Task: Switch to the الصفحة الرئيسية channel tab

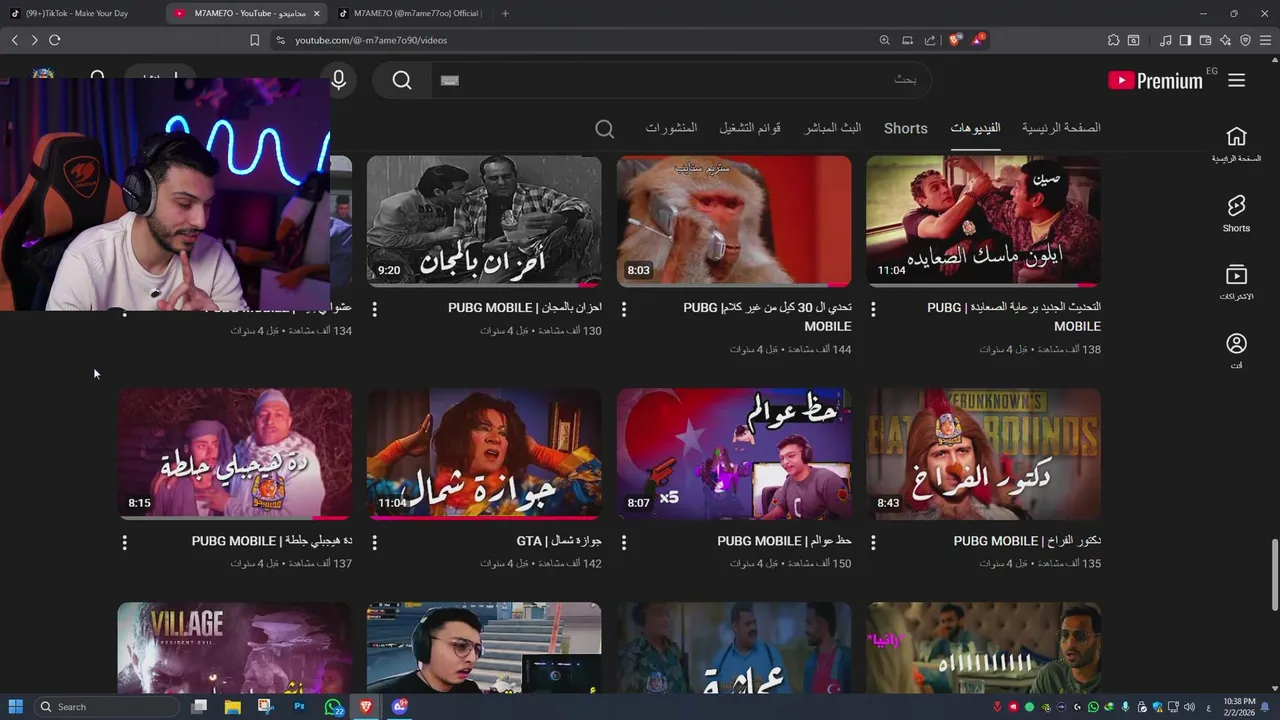Action: point(1061,128)
